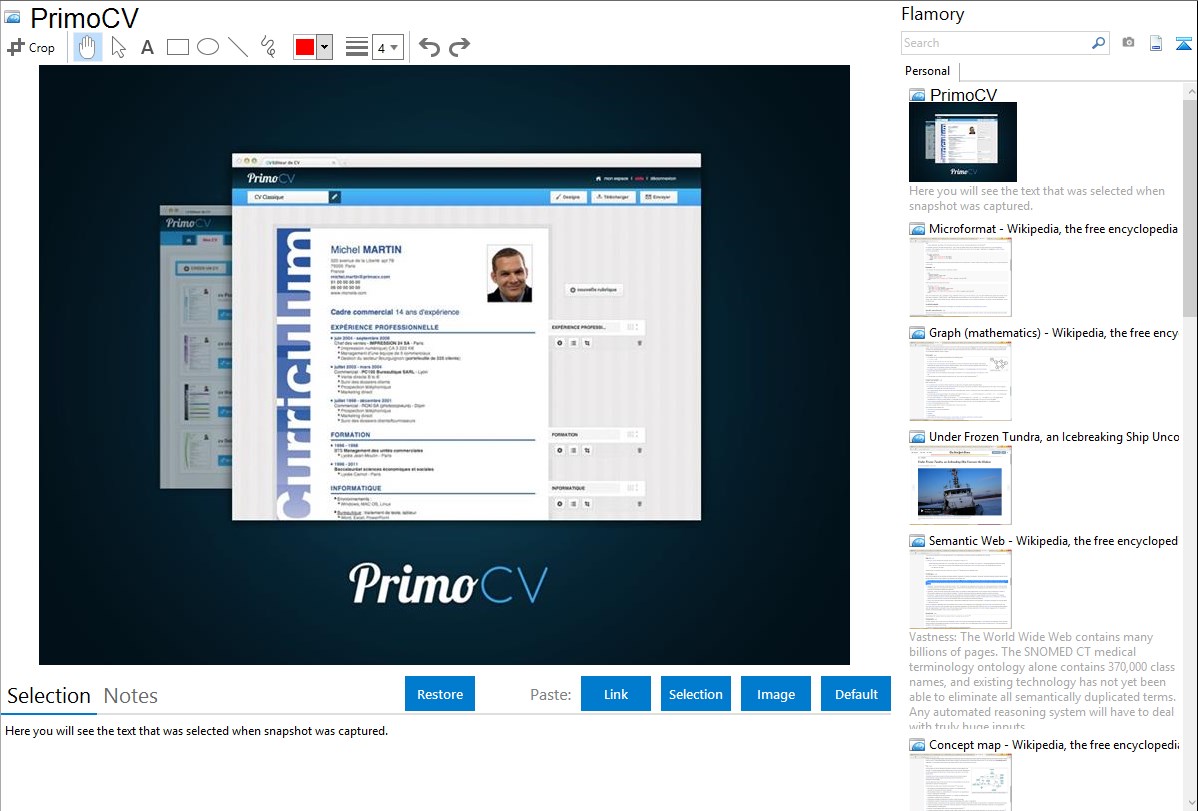The height and width of the screenshot is (811, 1198).
Task: Click the sidebar vertical scrollbar thumb
Action: [1190, 207]
